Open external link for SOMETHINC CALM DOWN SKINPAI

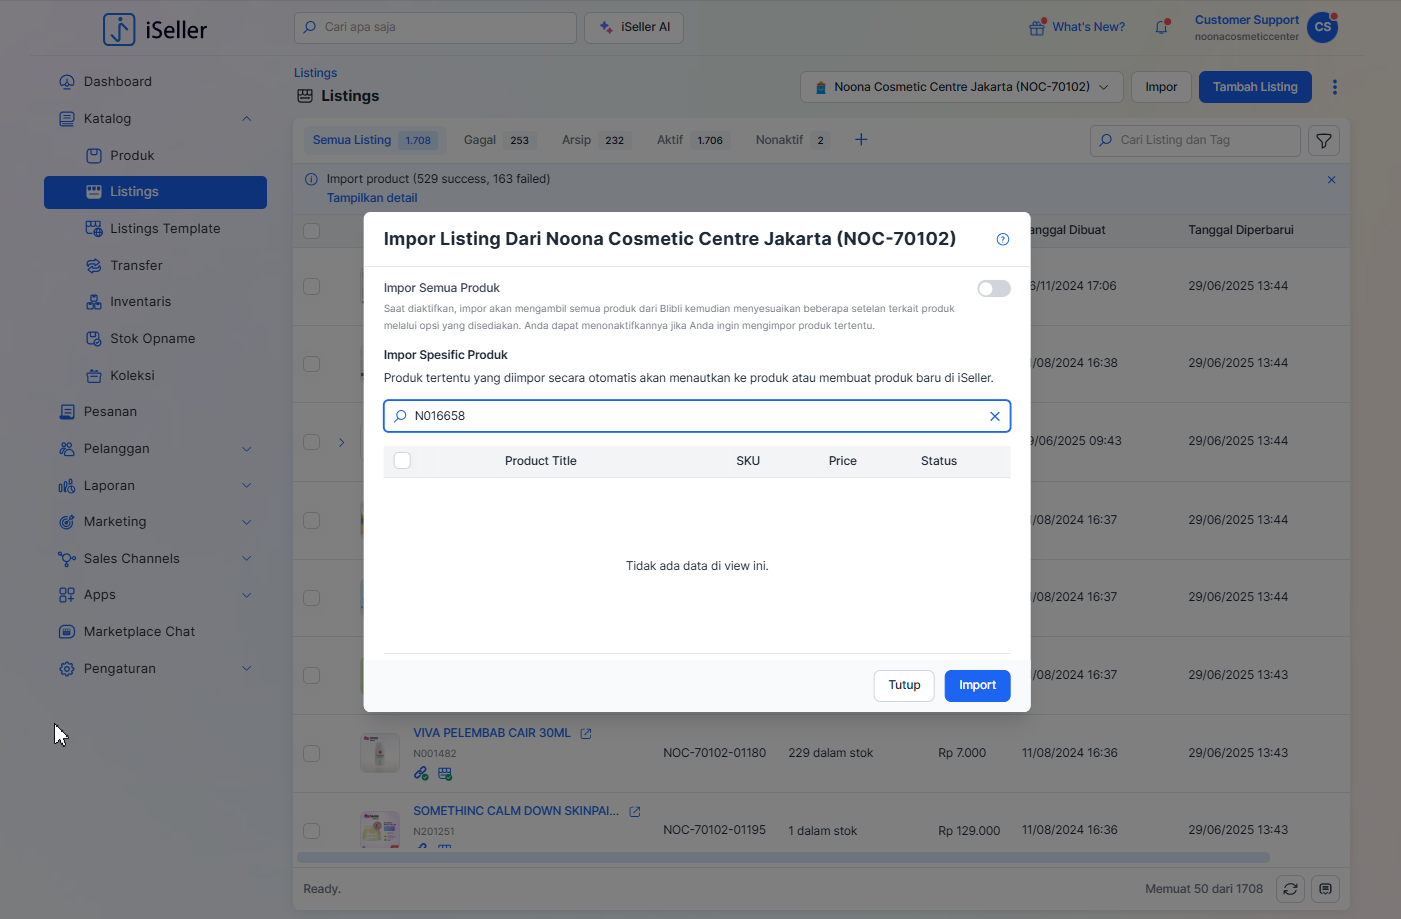635,812
